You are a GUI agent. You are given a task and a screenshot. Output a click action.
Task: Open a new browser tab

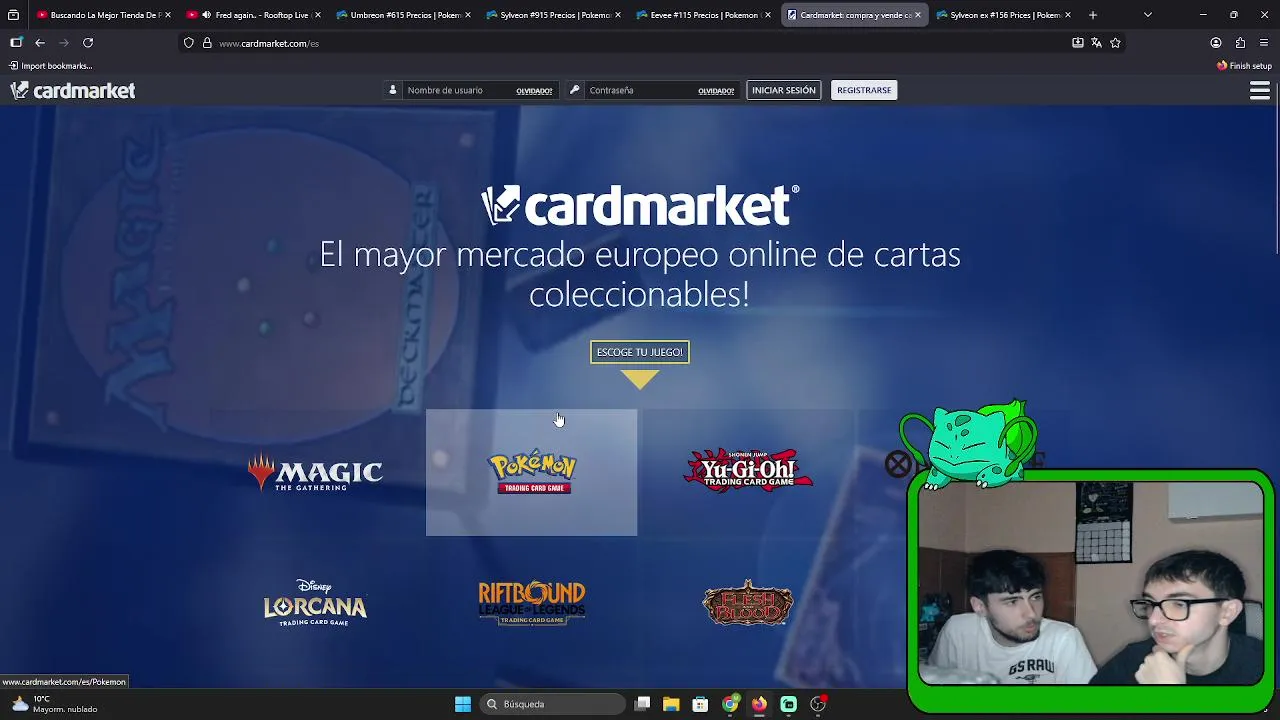[1092, 15]
